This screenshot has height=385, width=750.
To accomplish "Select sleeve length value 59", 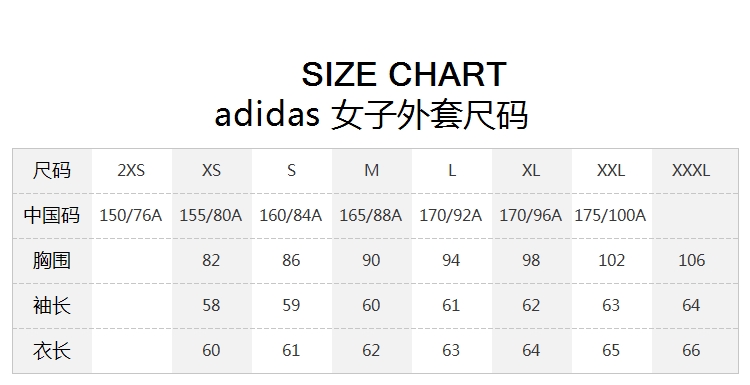I will (291, 305).
